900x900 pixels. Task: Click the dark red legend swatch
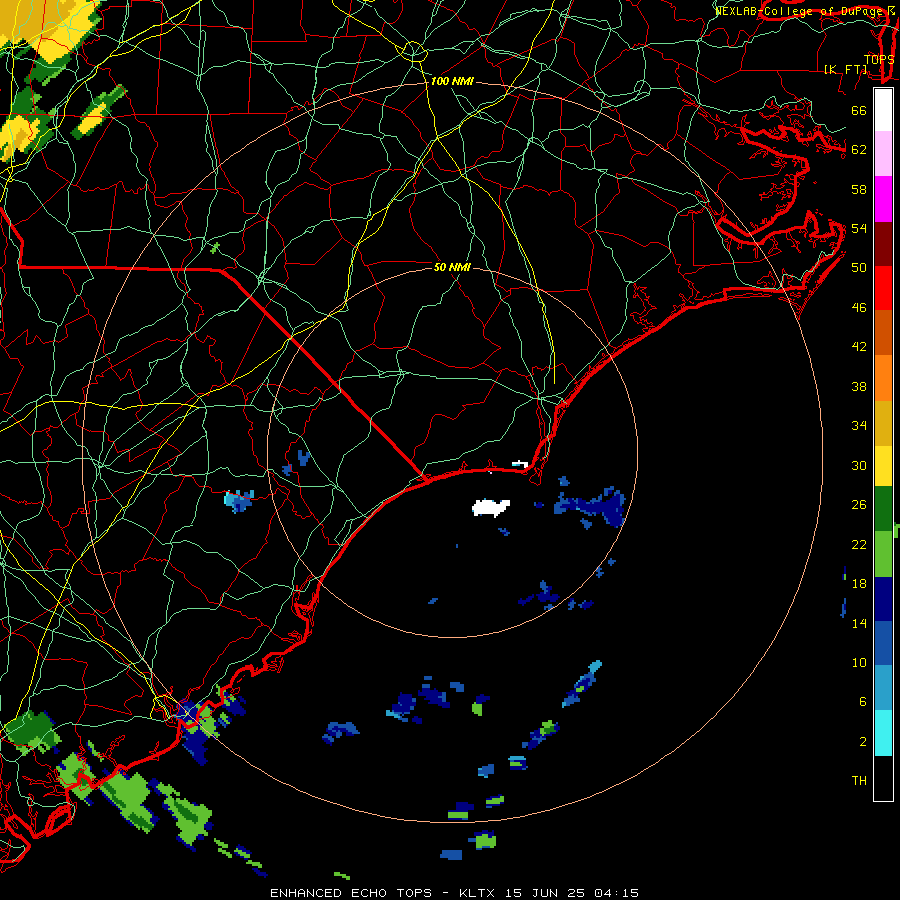[883, 244]
